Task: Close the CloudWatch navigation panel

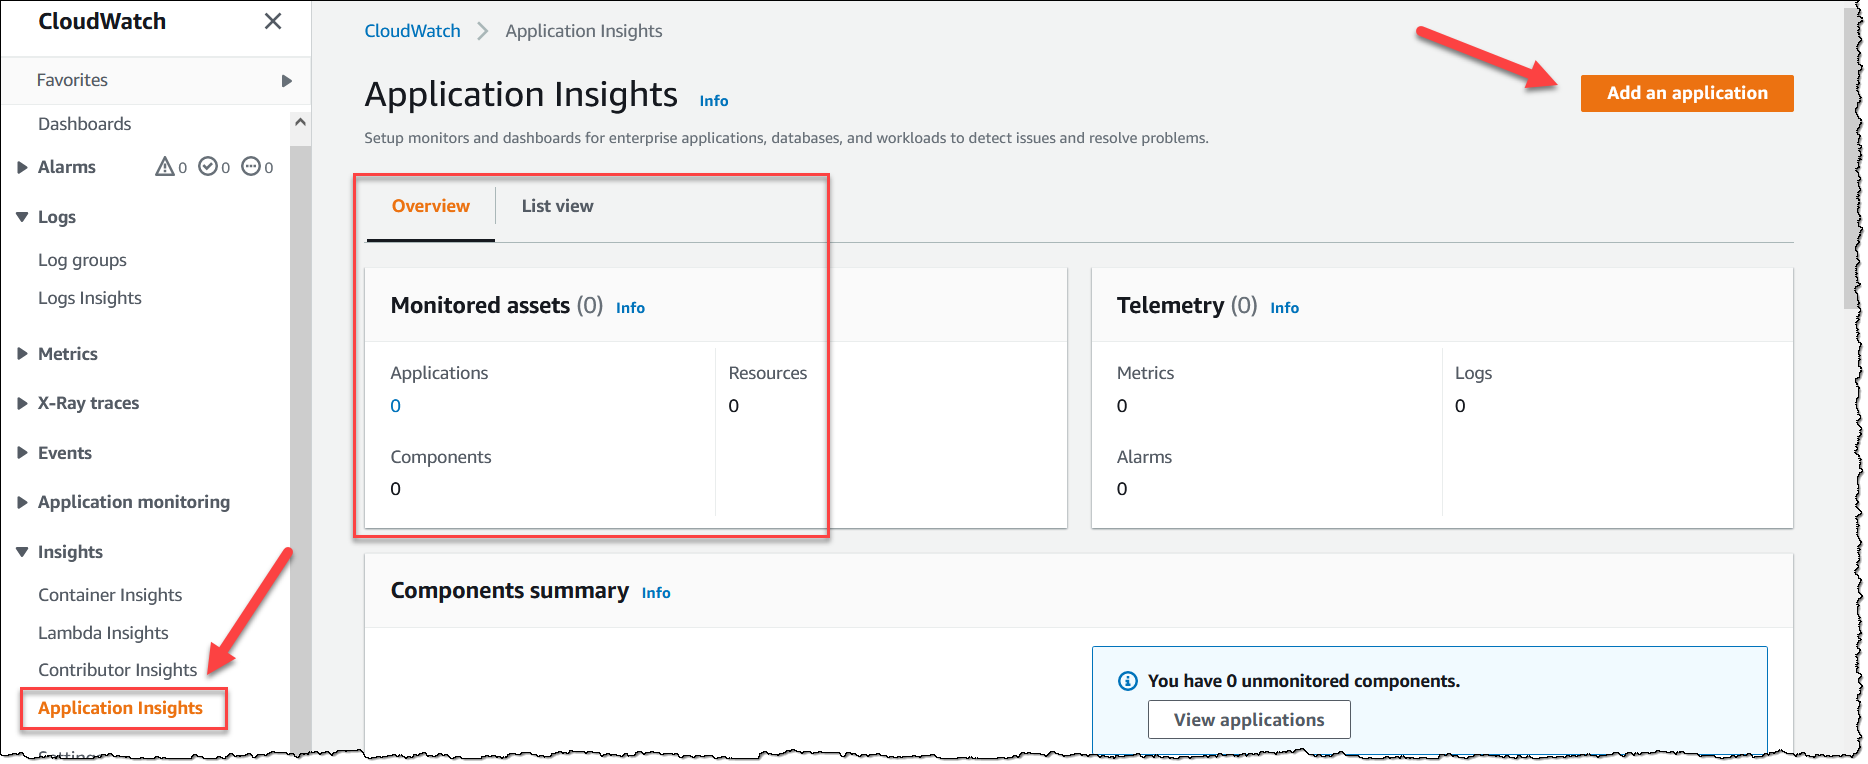Action: tap(273, 21)
